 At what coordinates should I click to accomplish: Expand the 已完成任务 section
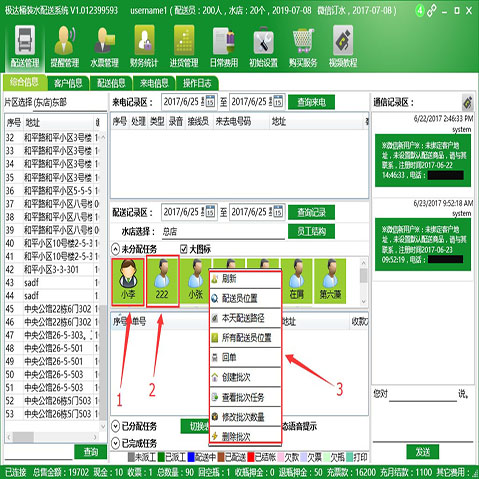click(x=115, y=443)
